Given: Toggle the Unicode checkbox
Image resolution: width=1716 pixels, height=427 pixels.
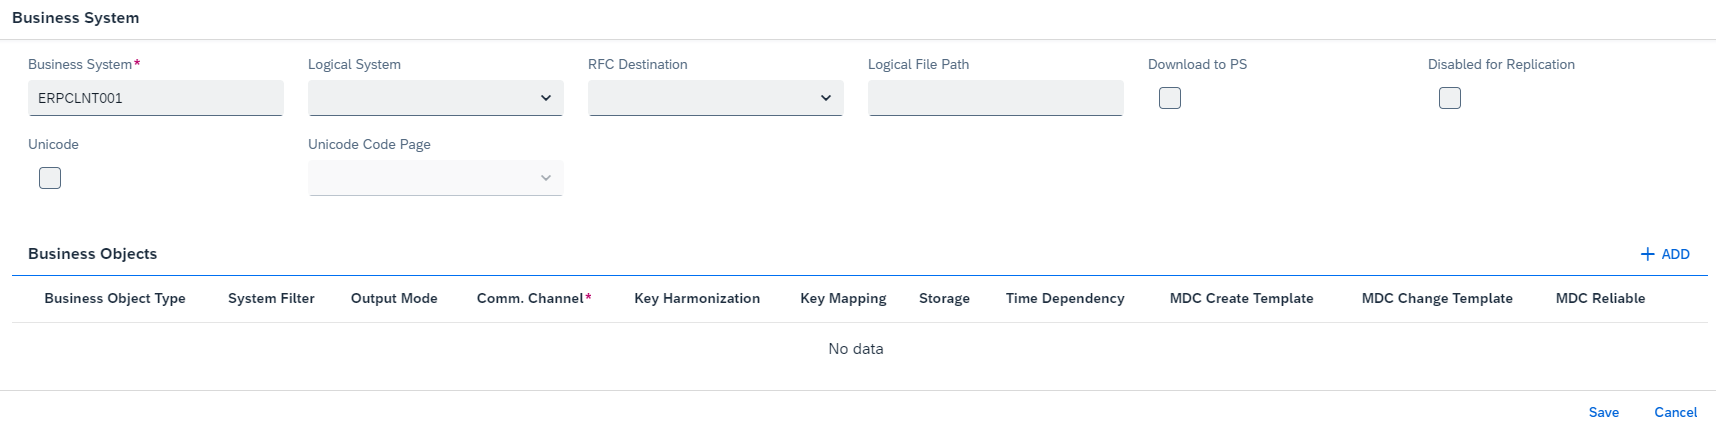Looking at the screenshot, I should [x=50, y=178].
